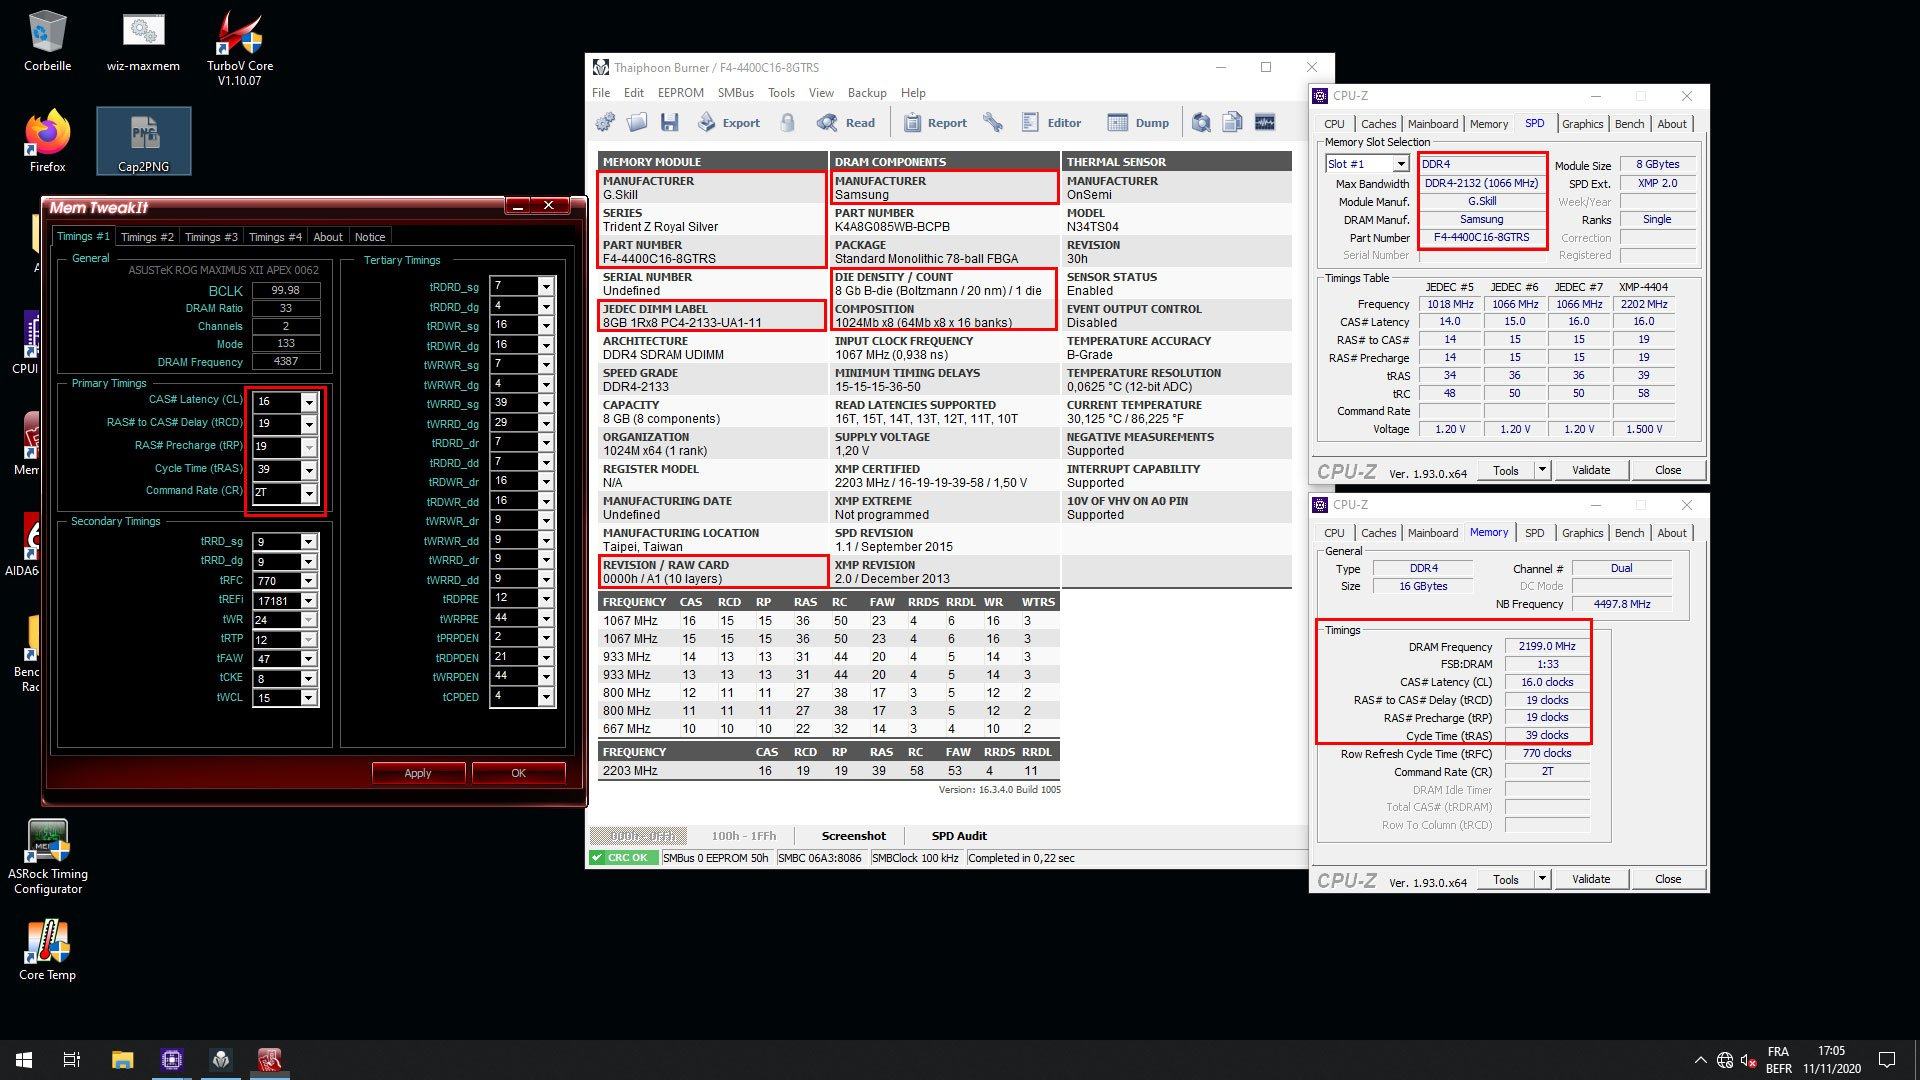This screenshot has height=1080, width=1920.
Task: Switch to Timings #4 tab in MemTweakIt
Action: pos(275,237)
